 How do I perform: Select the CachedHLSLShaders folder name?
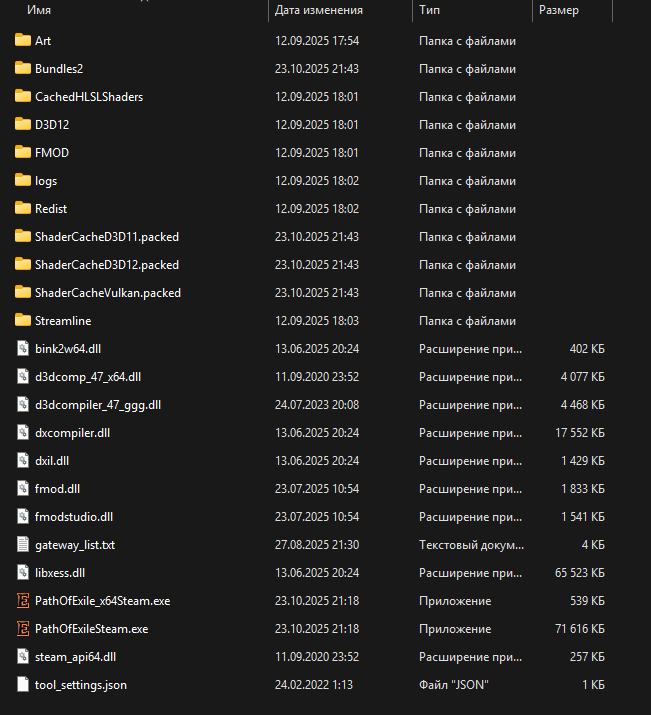coord(89,97)
